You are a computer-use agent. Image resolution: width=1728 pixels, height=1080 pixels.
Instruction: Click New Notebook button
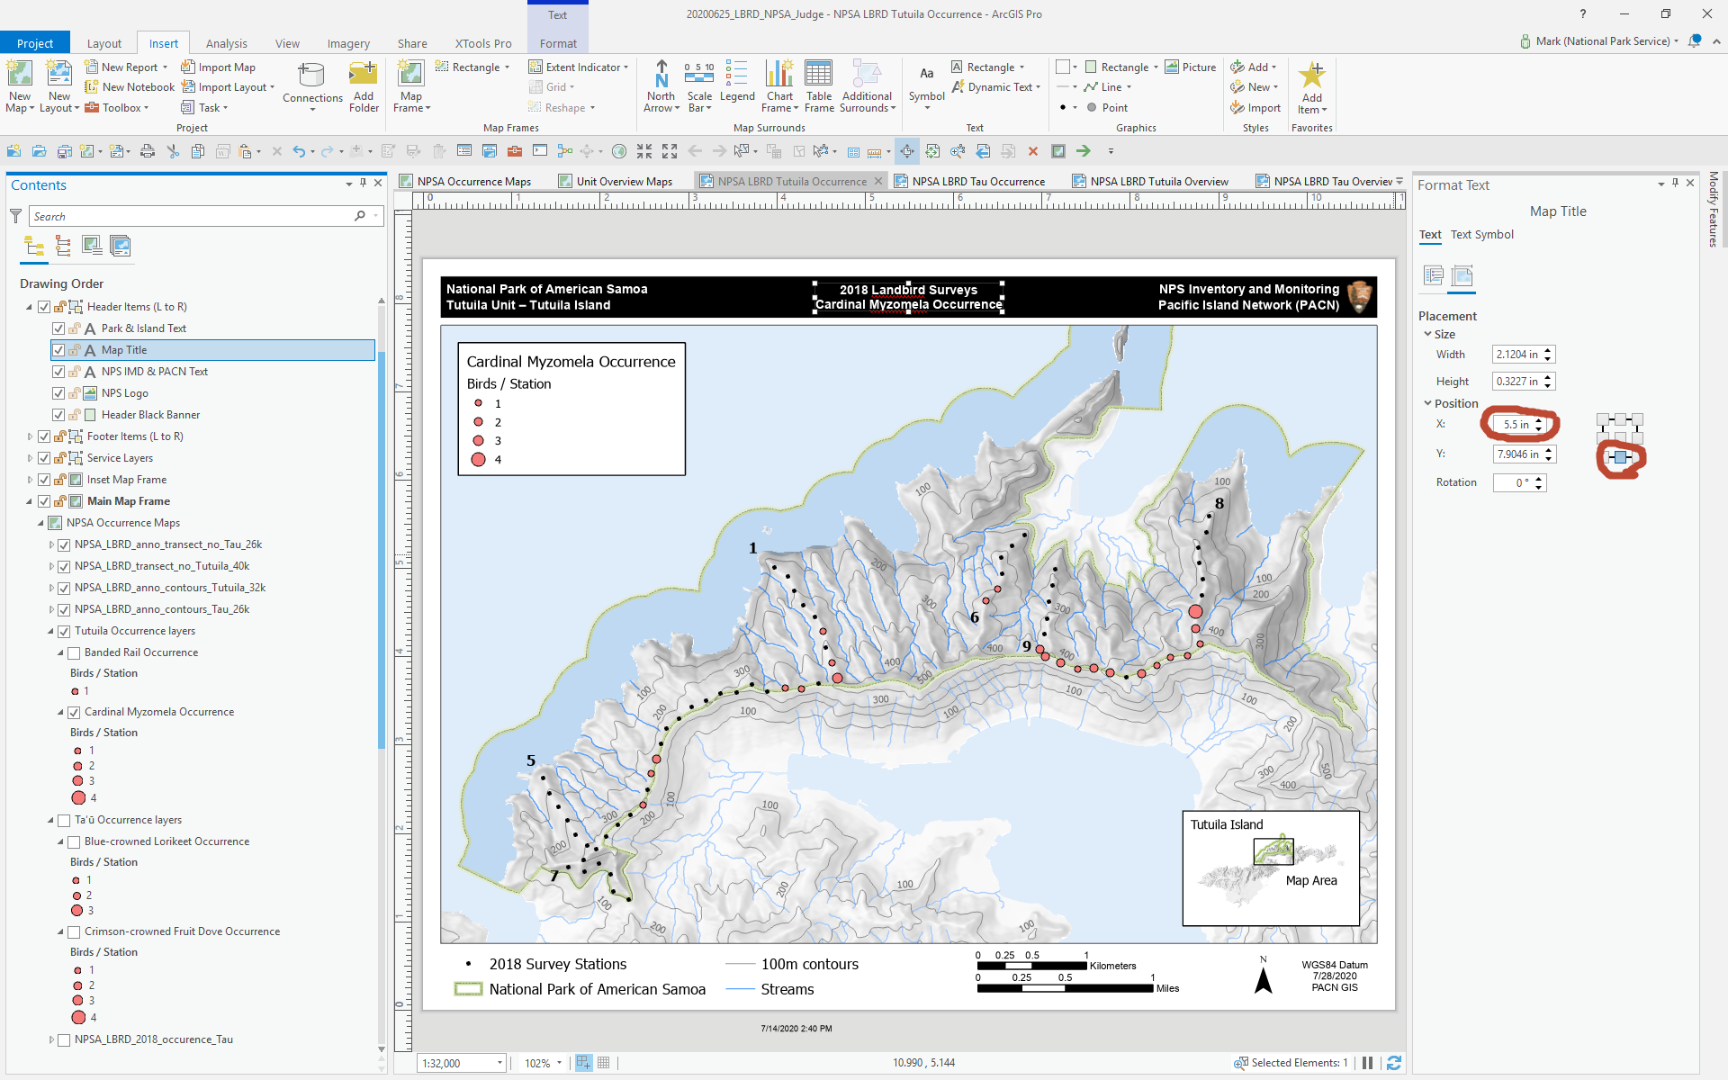coord(130,87)
